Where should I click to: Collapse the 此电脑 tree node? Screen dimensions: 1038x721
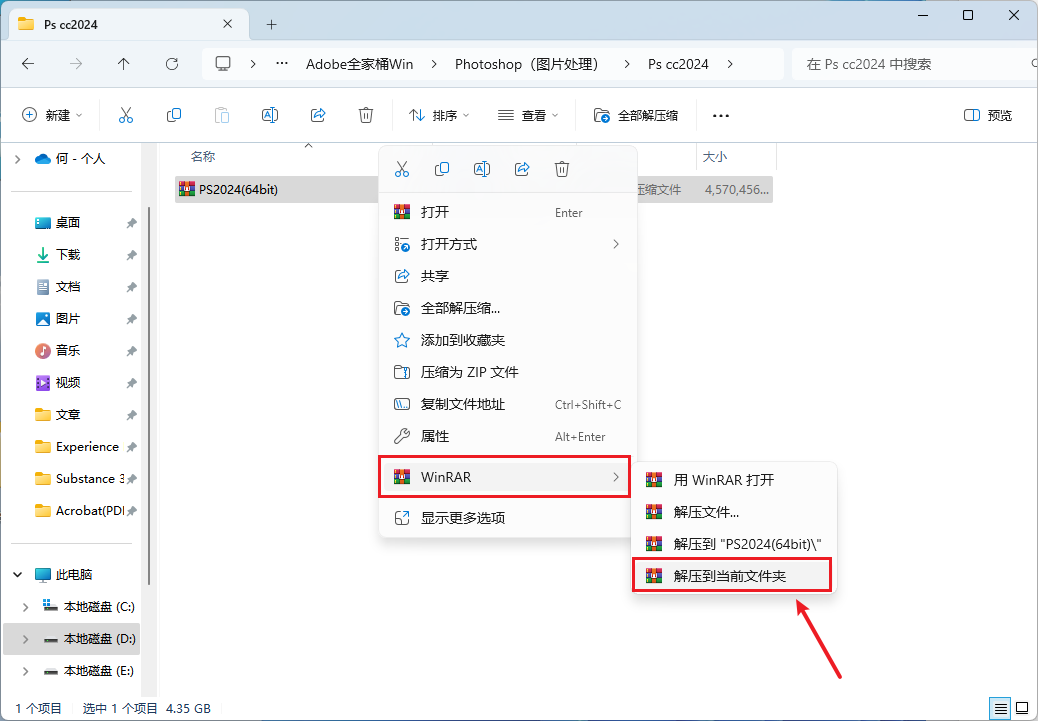click(18, 575)
